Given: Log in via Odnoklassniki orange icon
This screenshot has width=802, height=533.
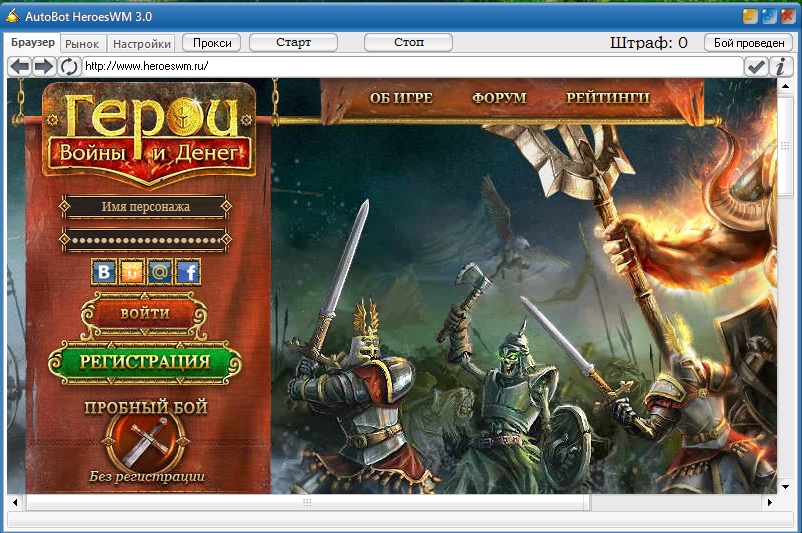Looking at the screenshot, I should click(132, 272).
